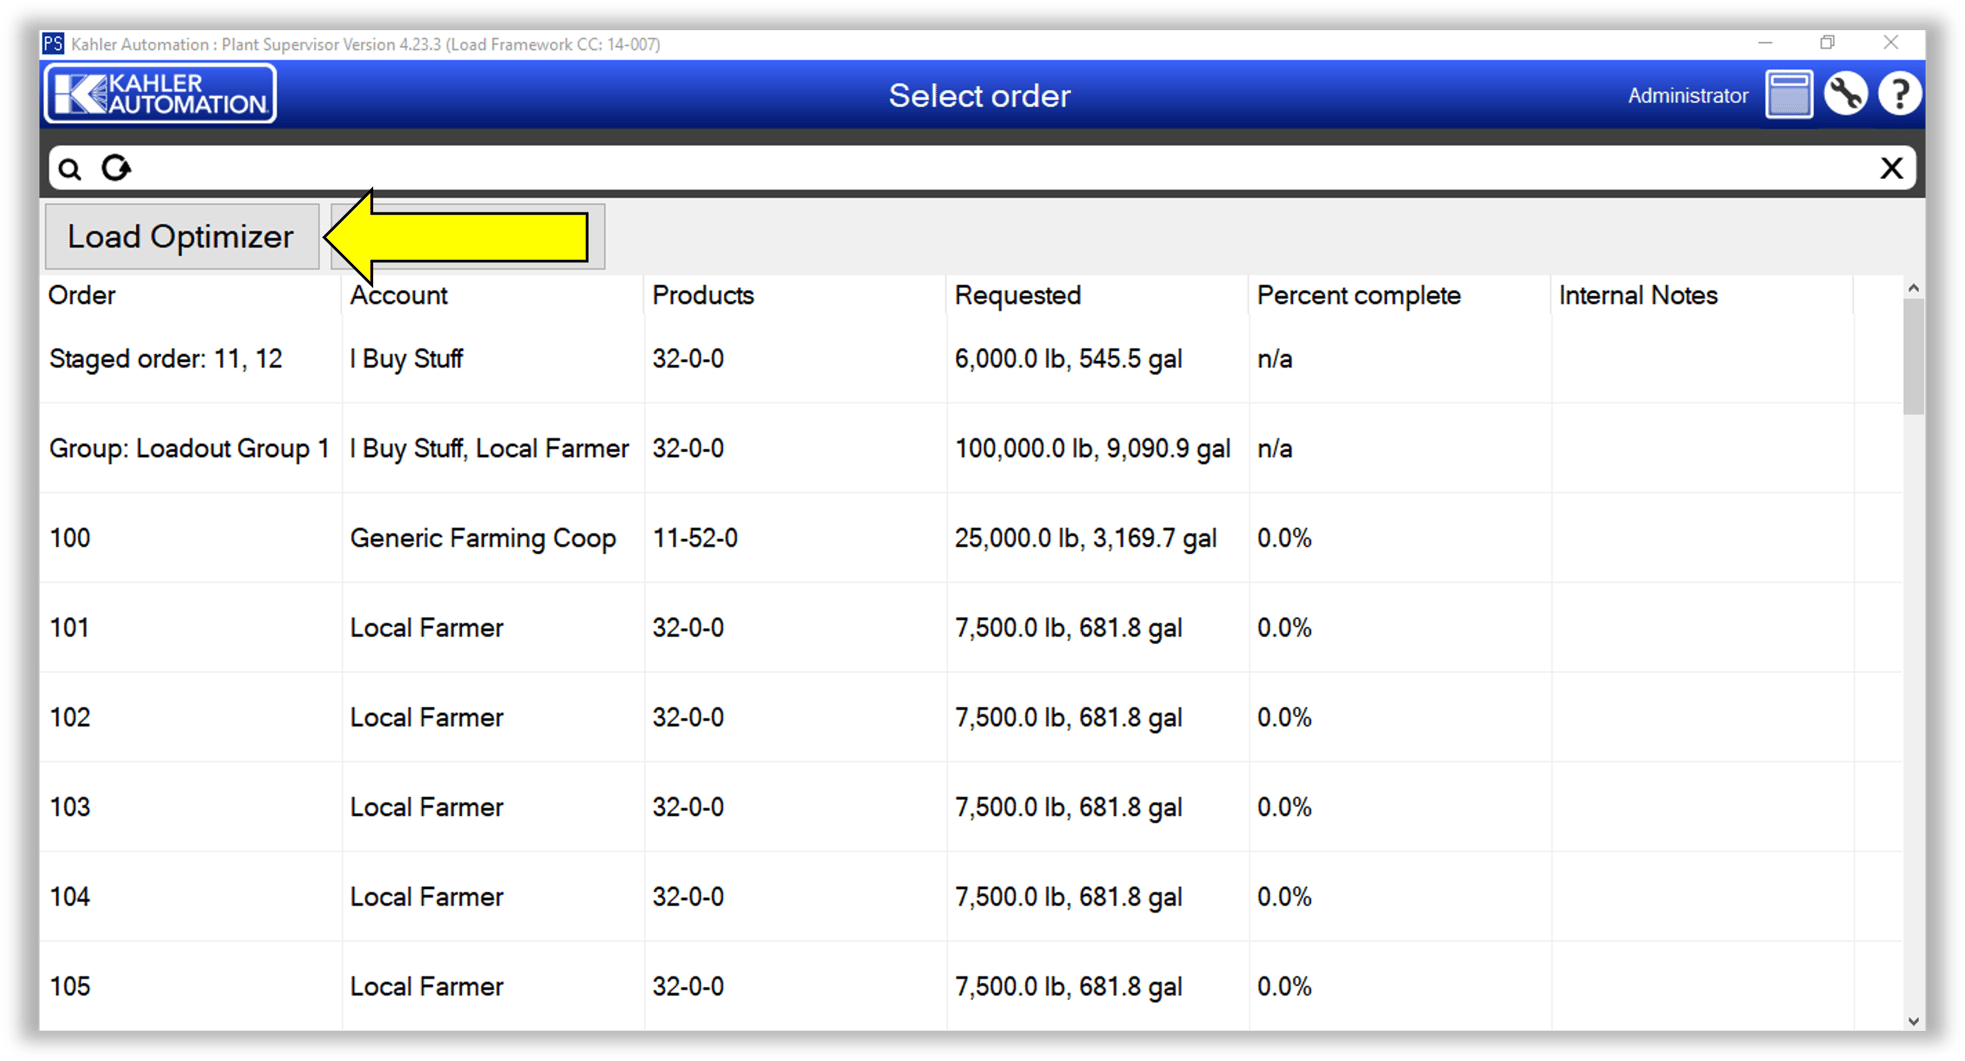Sort the table by the Account column header

pyautogui.click(x=398, y=294)
